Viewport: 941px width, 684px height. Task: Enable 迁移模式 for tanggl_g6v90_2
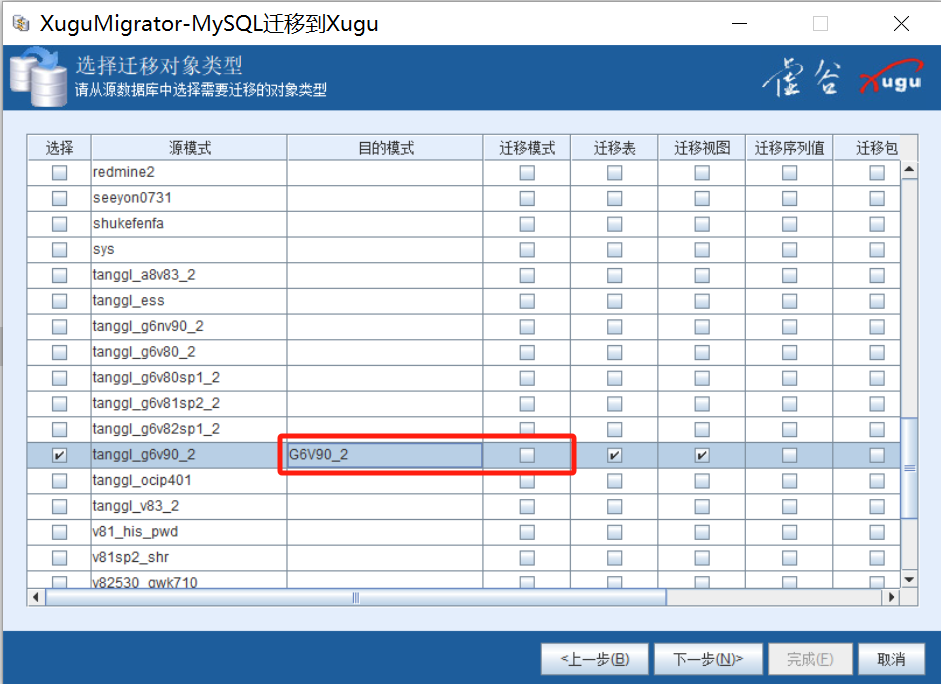coord(527,455)
